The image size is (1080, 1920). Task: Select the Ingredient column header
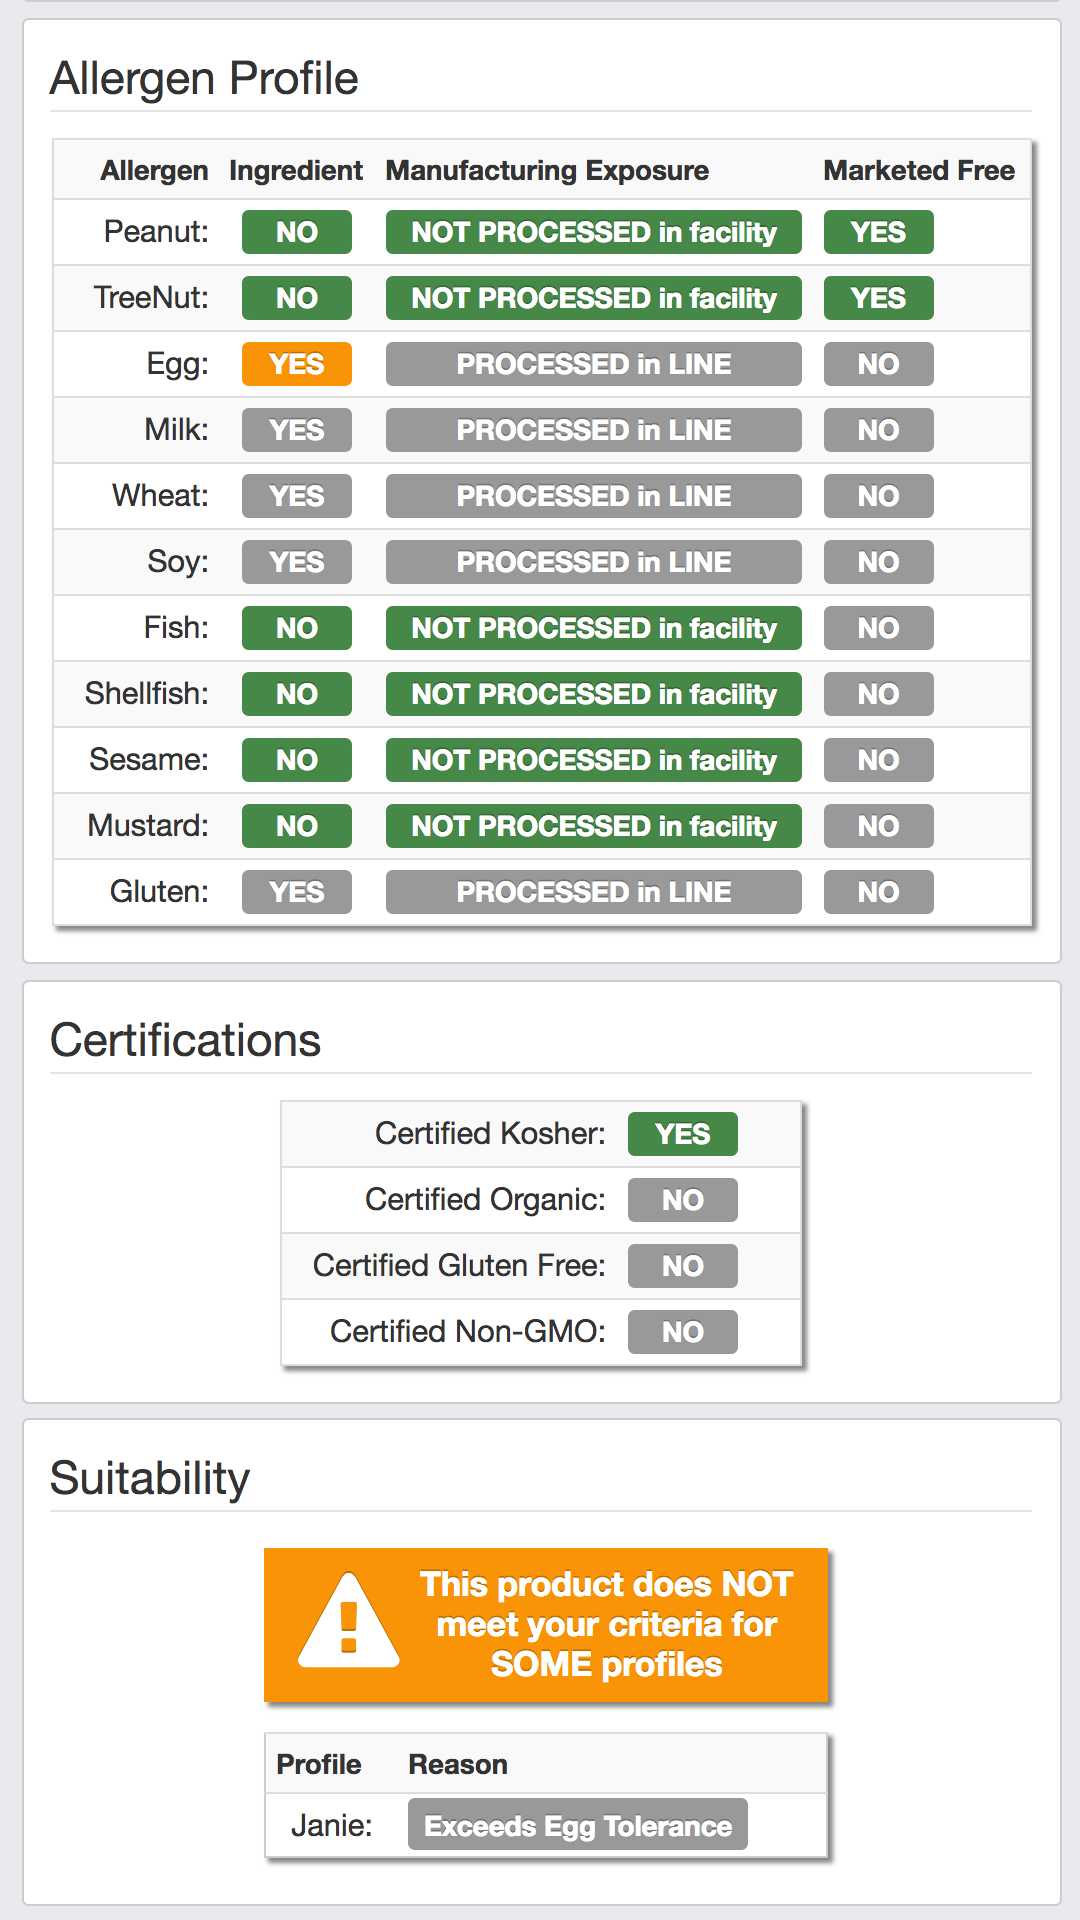pos(296,171)
